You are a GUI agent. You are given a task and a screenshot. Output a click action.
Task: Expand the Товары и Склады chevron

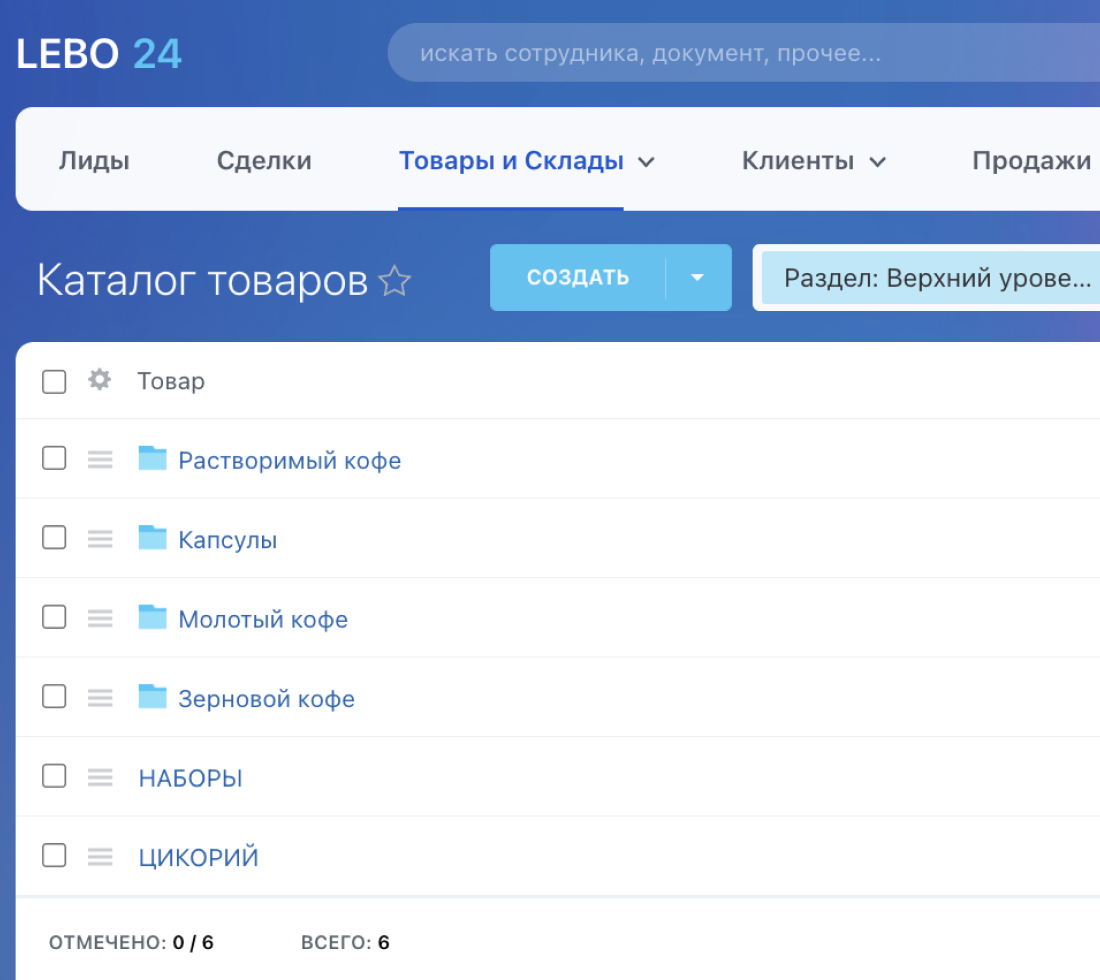coord(647,162)
